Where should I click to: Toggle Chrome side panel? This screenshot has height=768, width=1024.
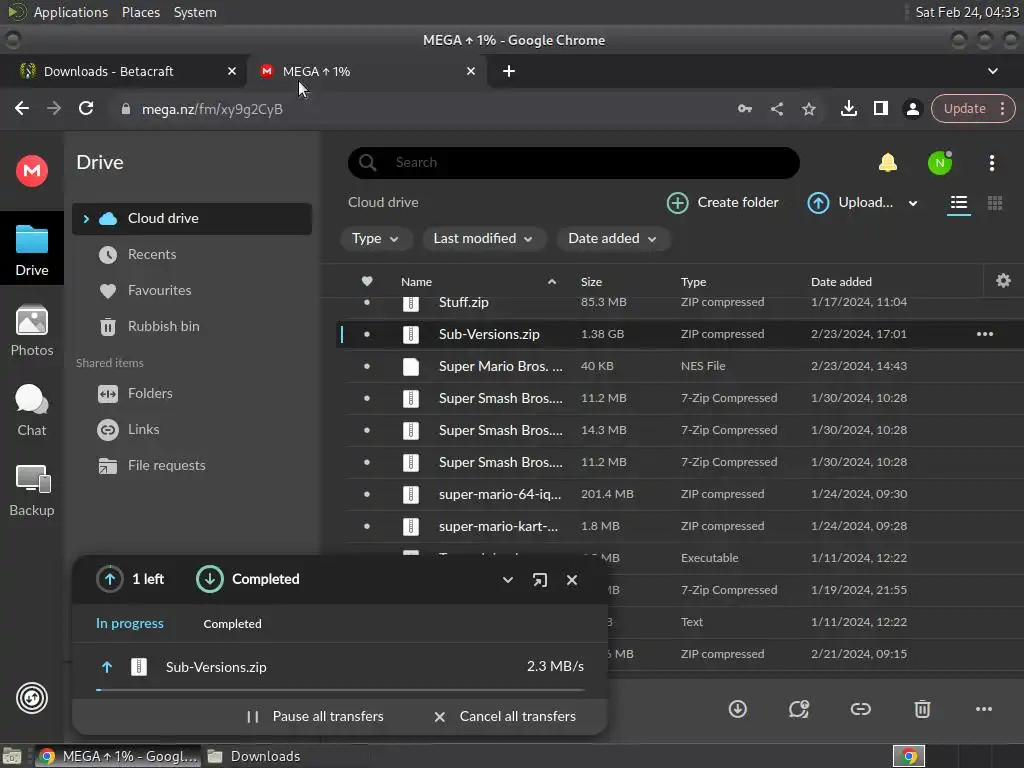(880, 108)
